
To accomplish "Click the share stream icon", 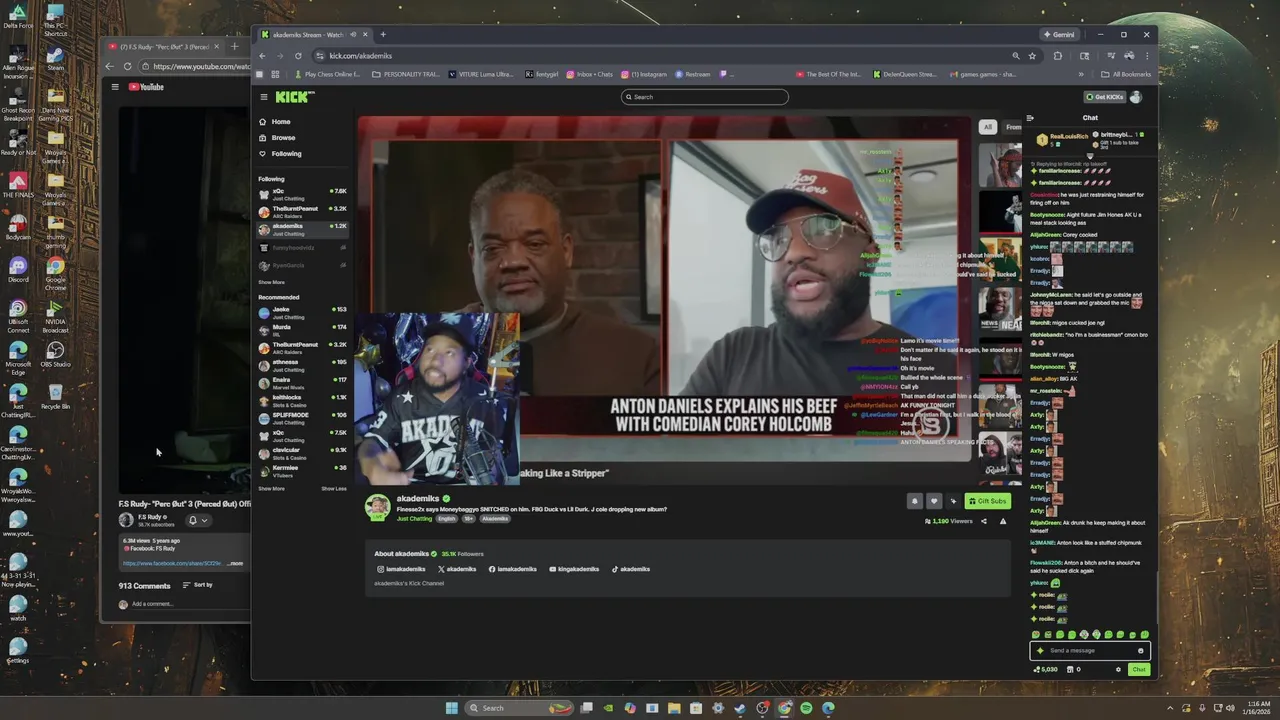I will pos(984,521).
